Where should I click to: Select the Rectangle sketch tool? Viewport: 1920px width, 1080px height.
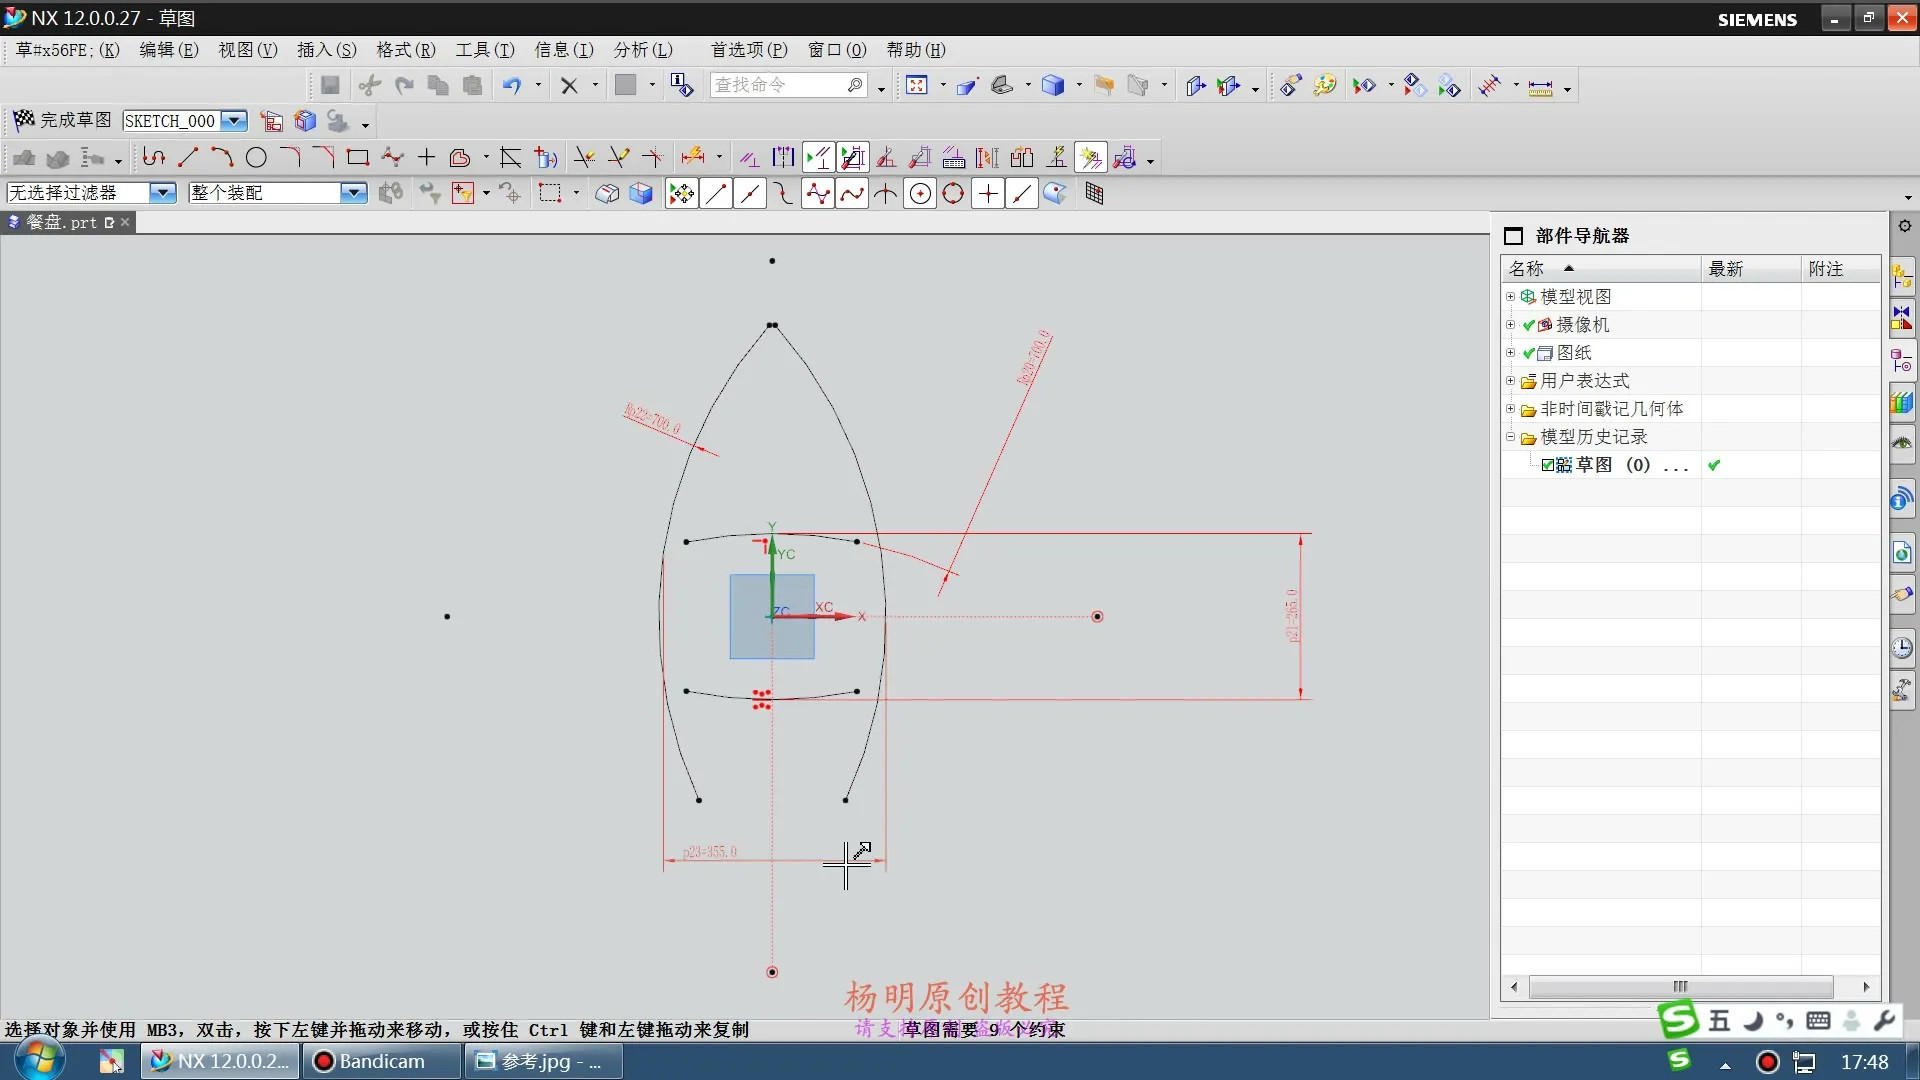pos(357,158)
